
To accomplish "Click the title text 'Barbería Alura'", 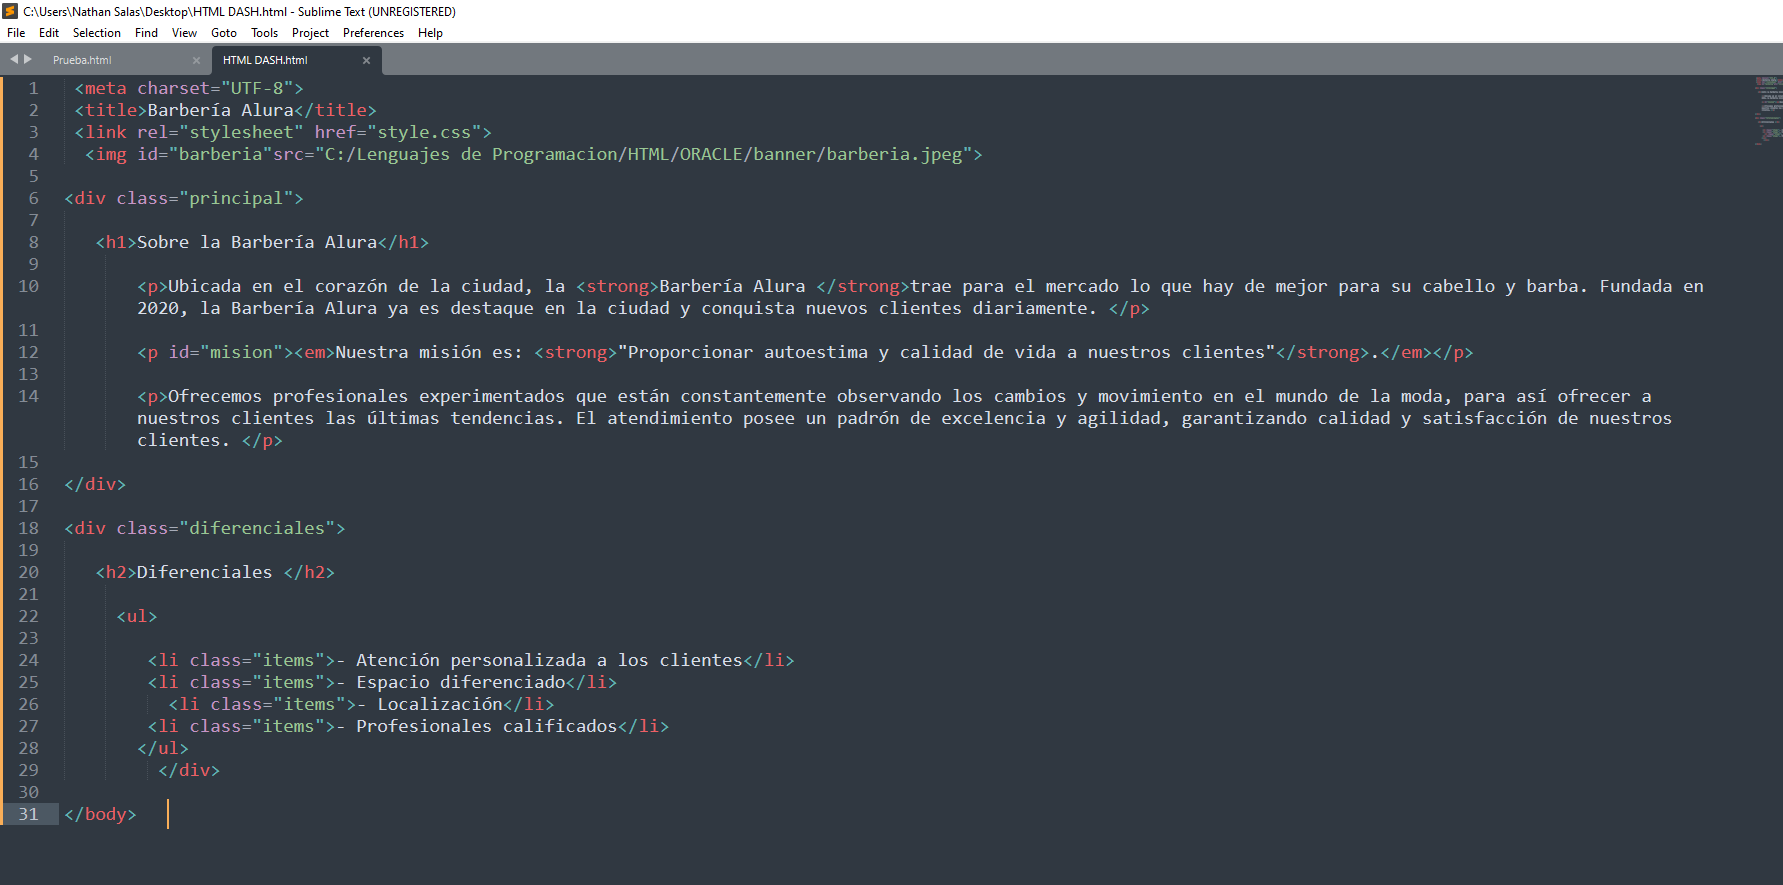I will point(221,110).
